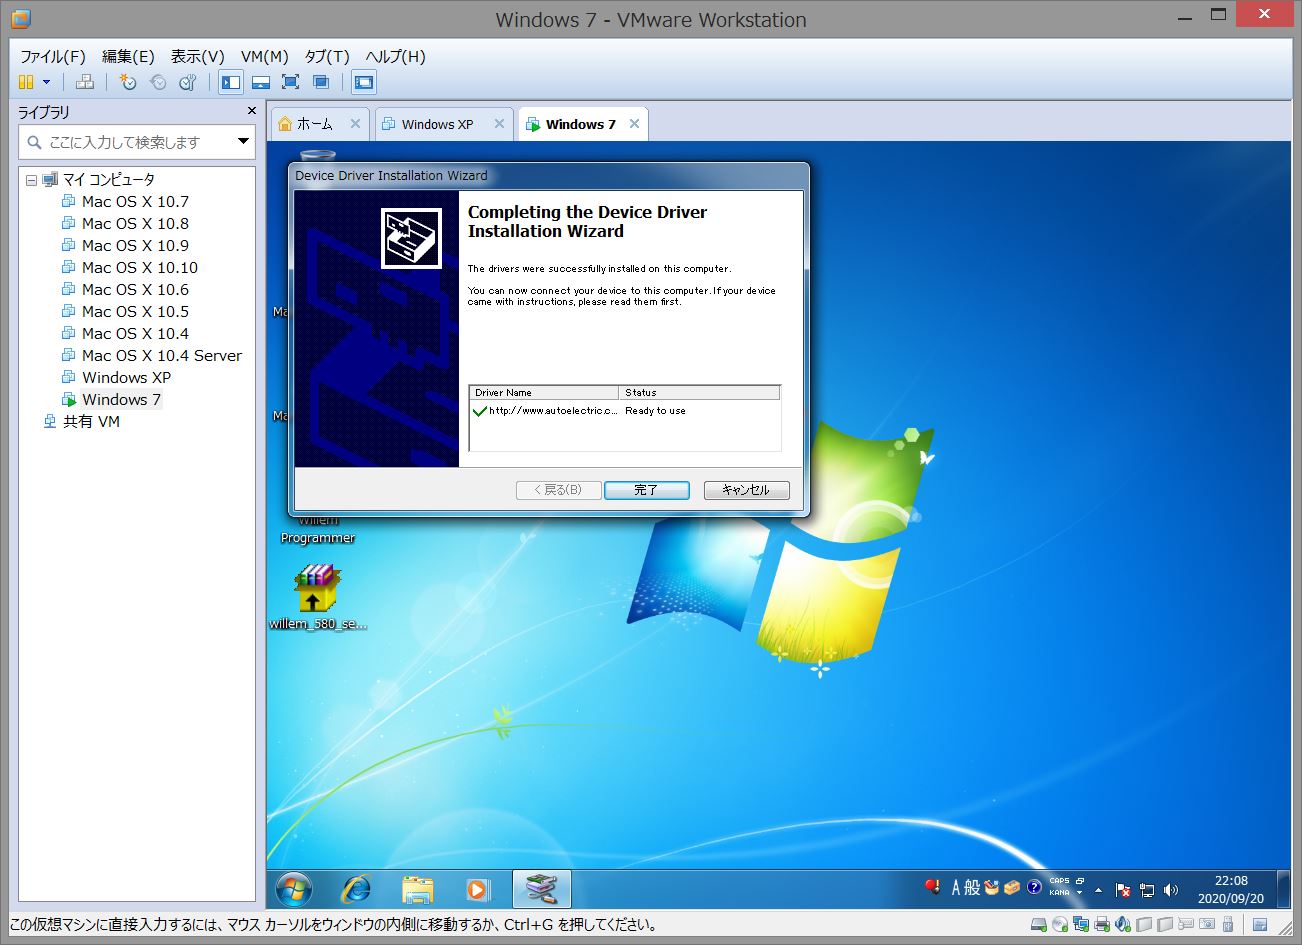Click the IME help question mark icon
The image size is (1302, 945).
pyautogui.click(x=1035, y=887)
